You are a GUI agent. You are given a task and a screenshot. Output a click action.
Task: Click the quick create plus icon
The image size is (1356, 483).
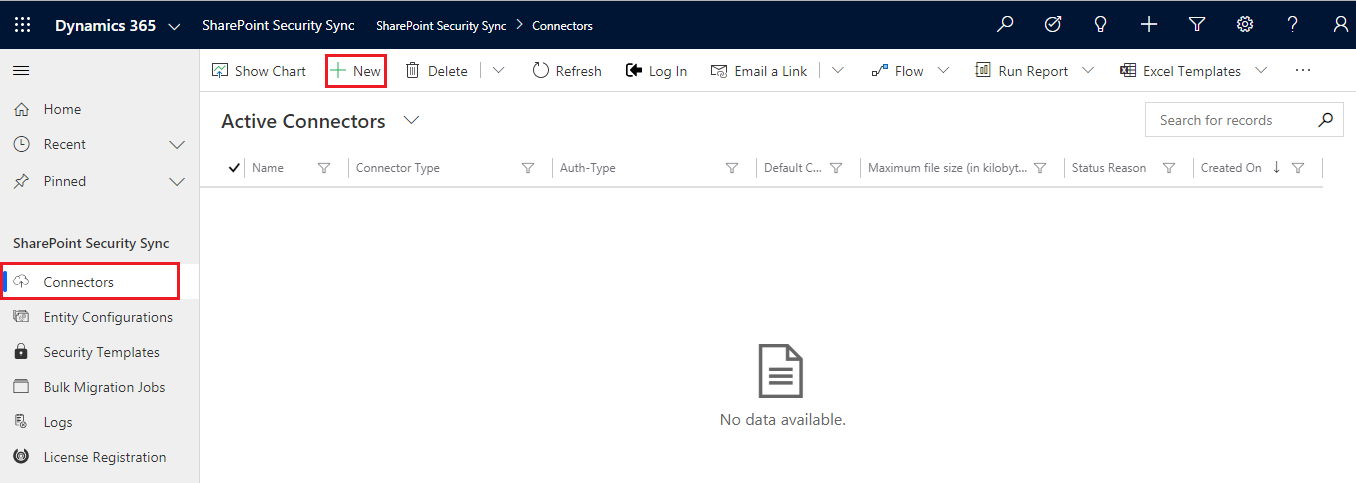click(1149, 25)
